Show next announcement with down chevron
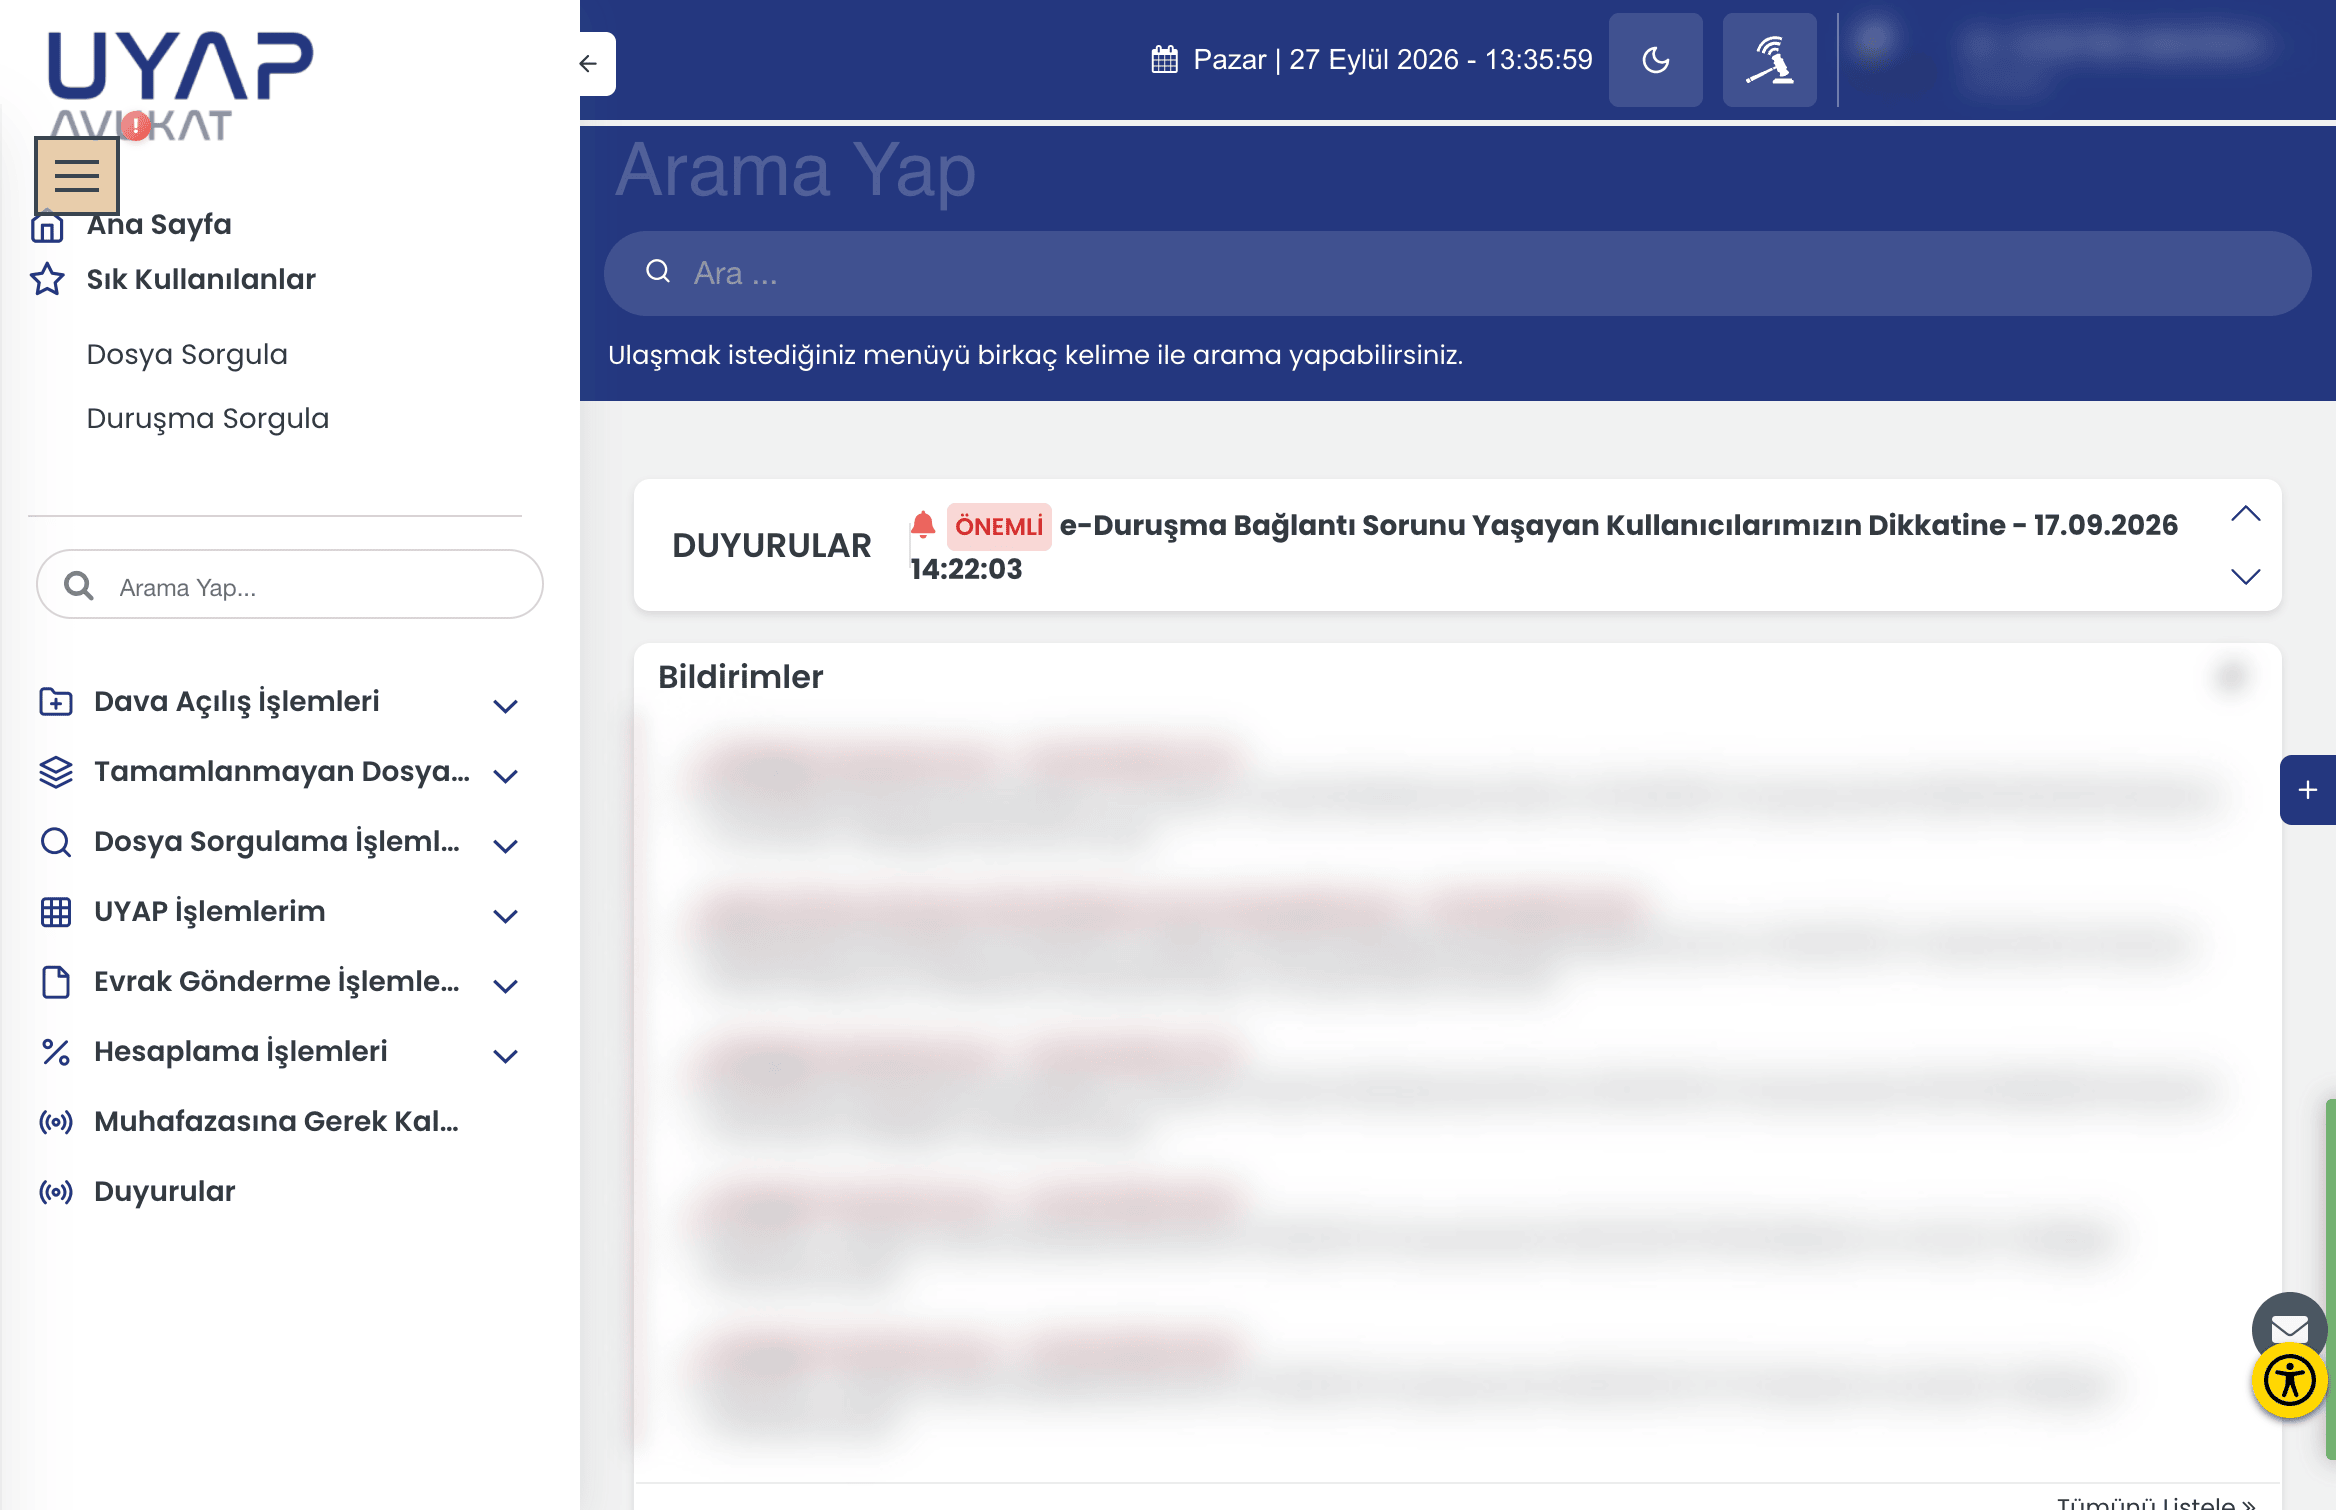2336x1510 pixels. click(x=2246, y=576)
